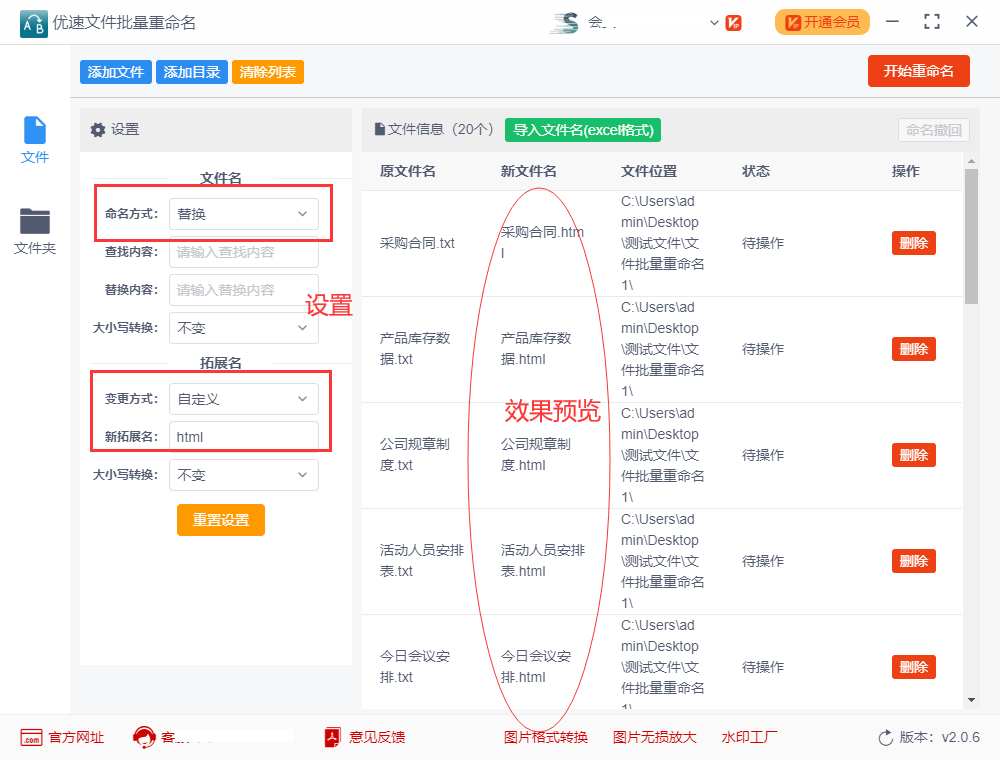Click 重置设置 button

pyautogui.click(x=221, y=520)
